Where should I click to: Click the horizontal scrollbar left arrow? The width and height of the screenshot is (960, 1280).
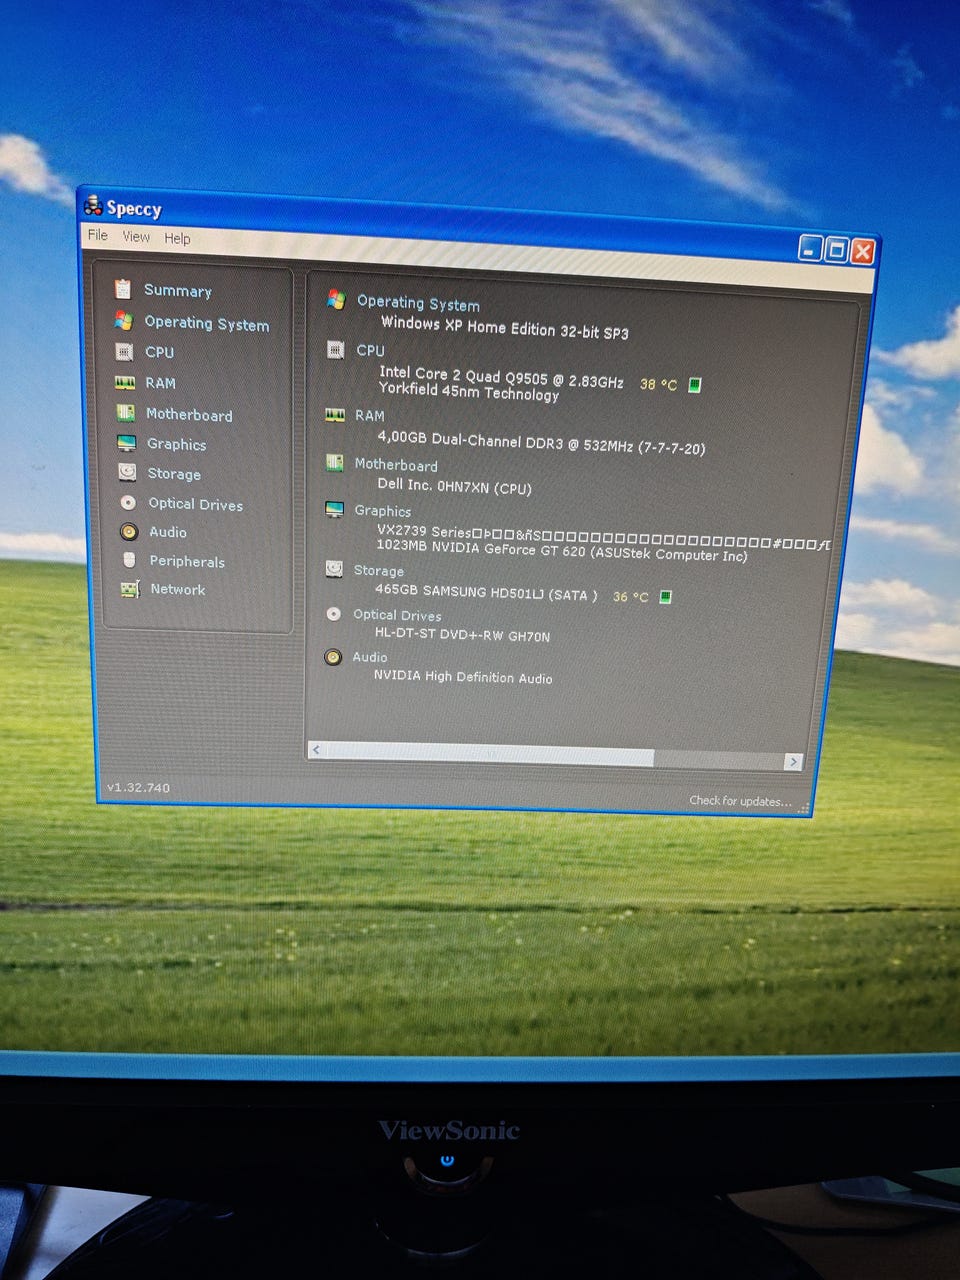click(x=317, y=749)
